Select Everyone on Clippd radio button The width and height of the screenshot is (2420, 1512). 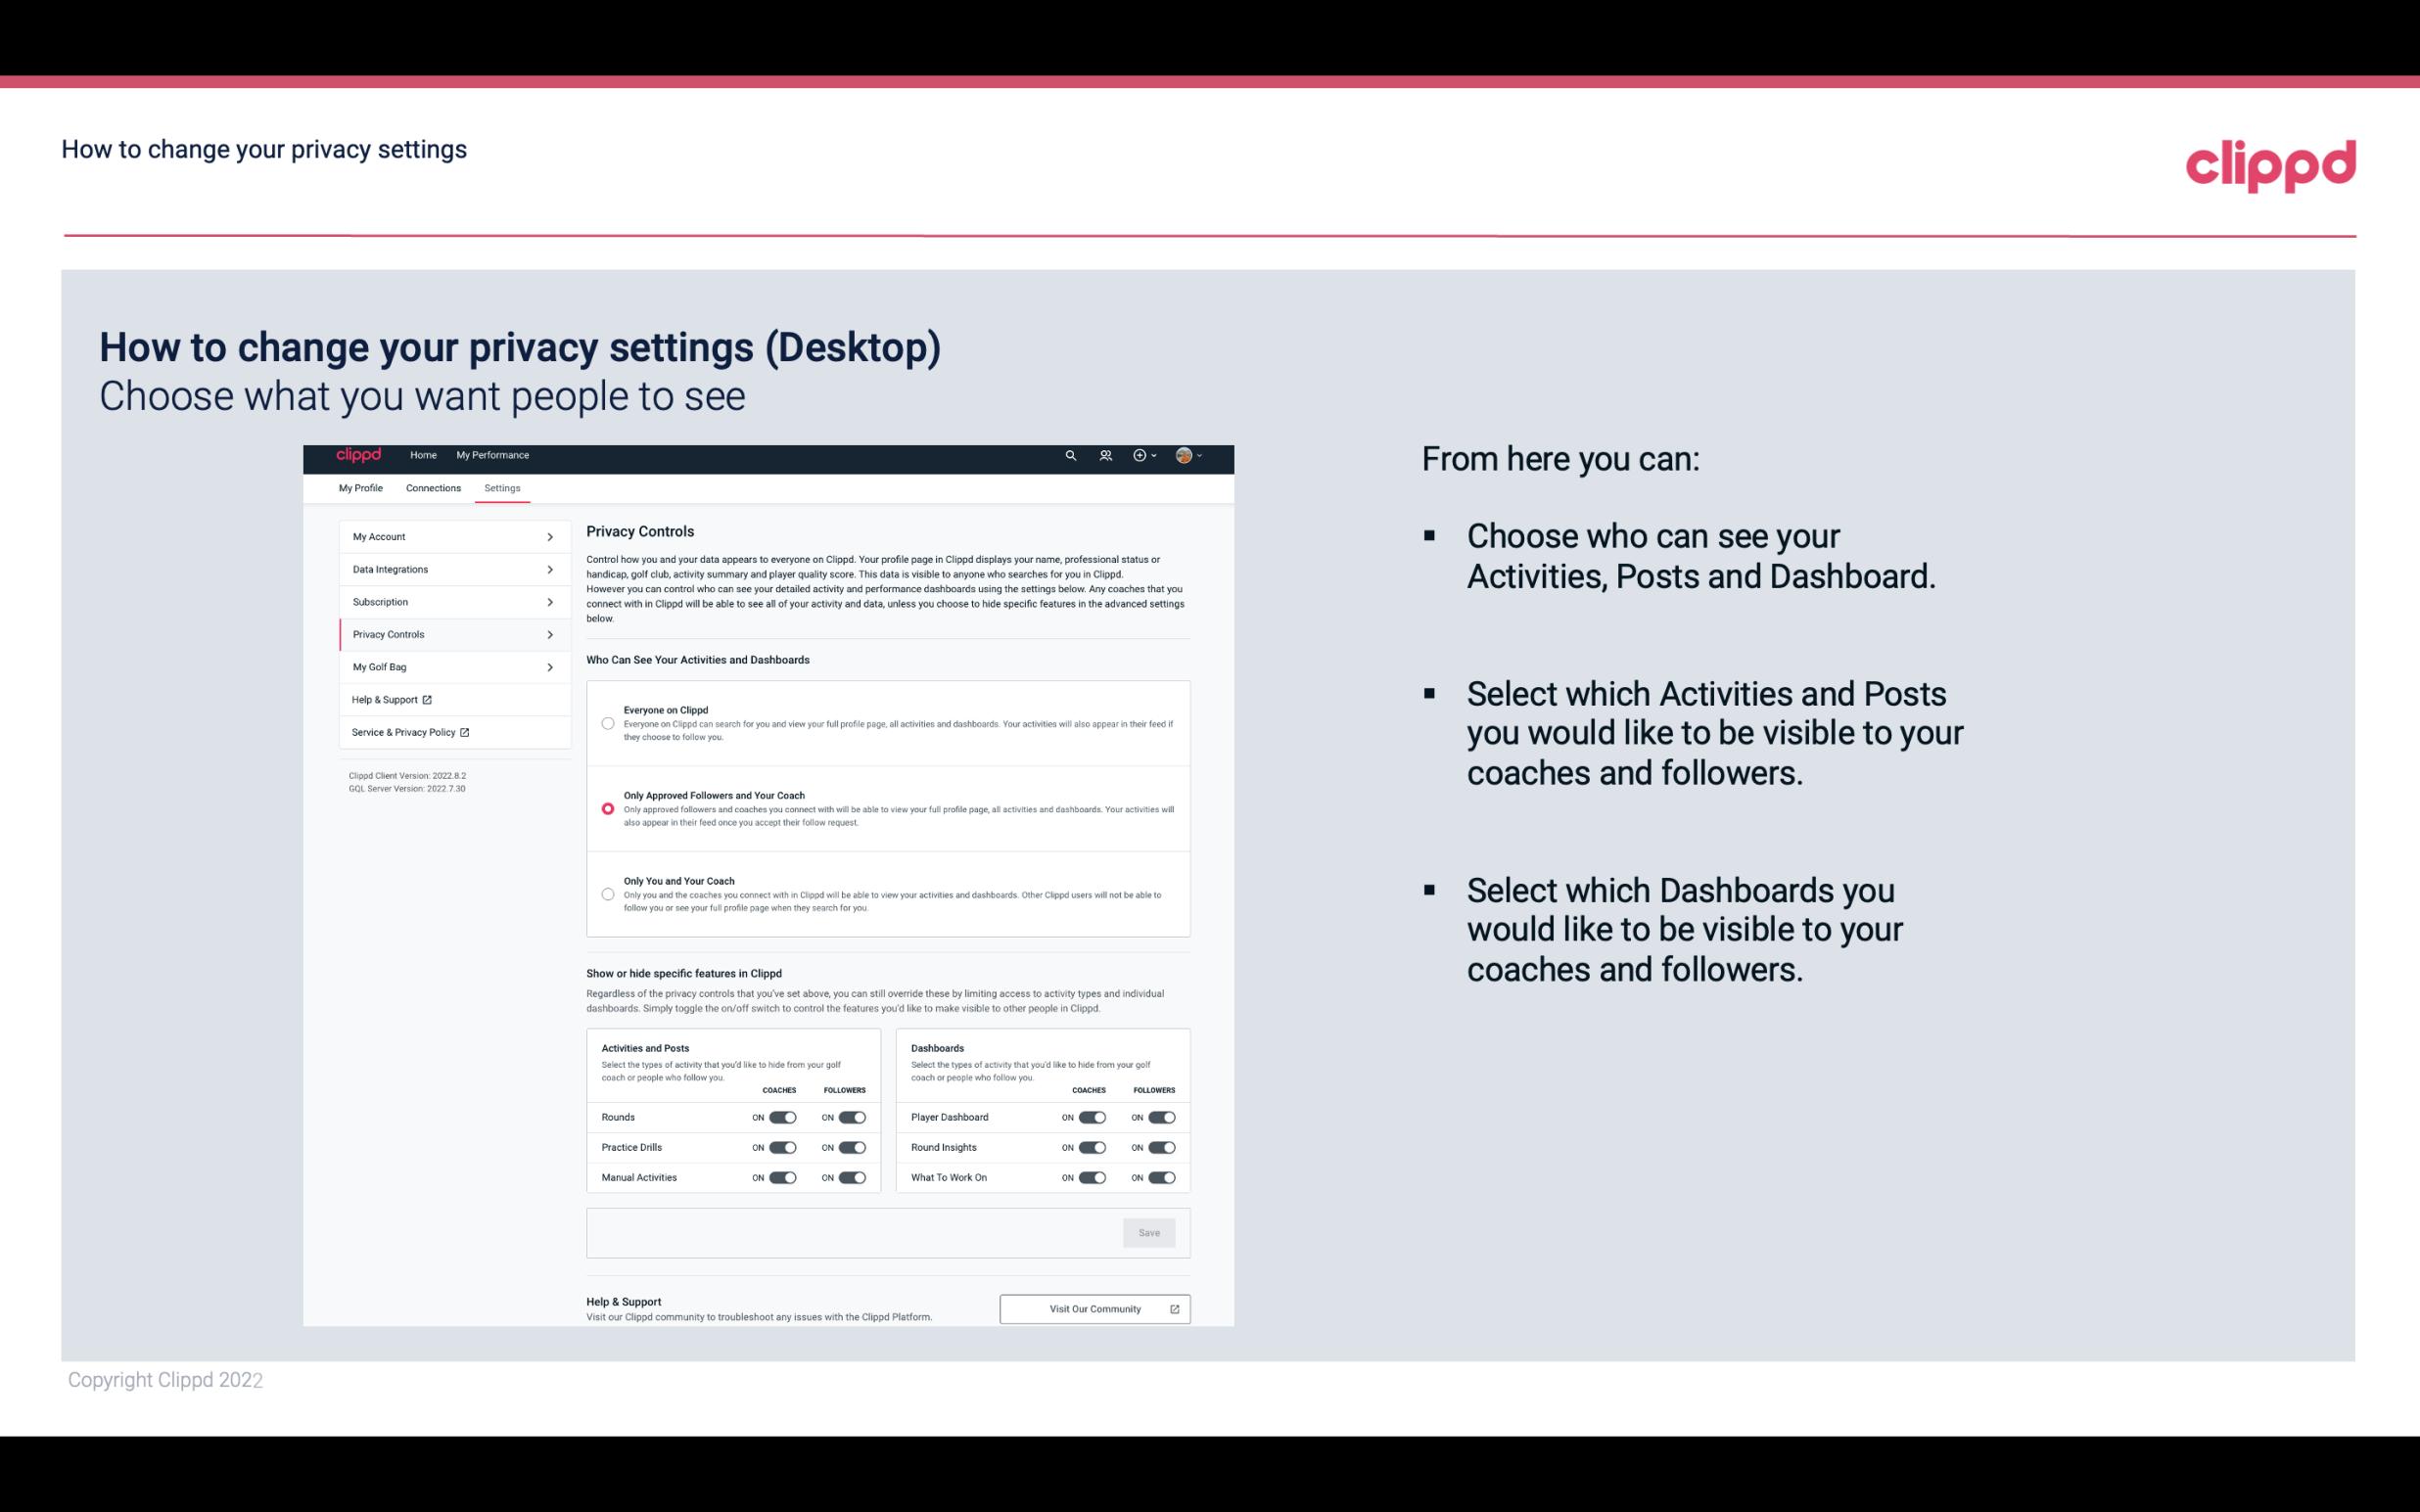coord(608,723)
